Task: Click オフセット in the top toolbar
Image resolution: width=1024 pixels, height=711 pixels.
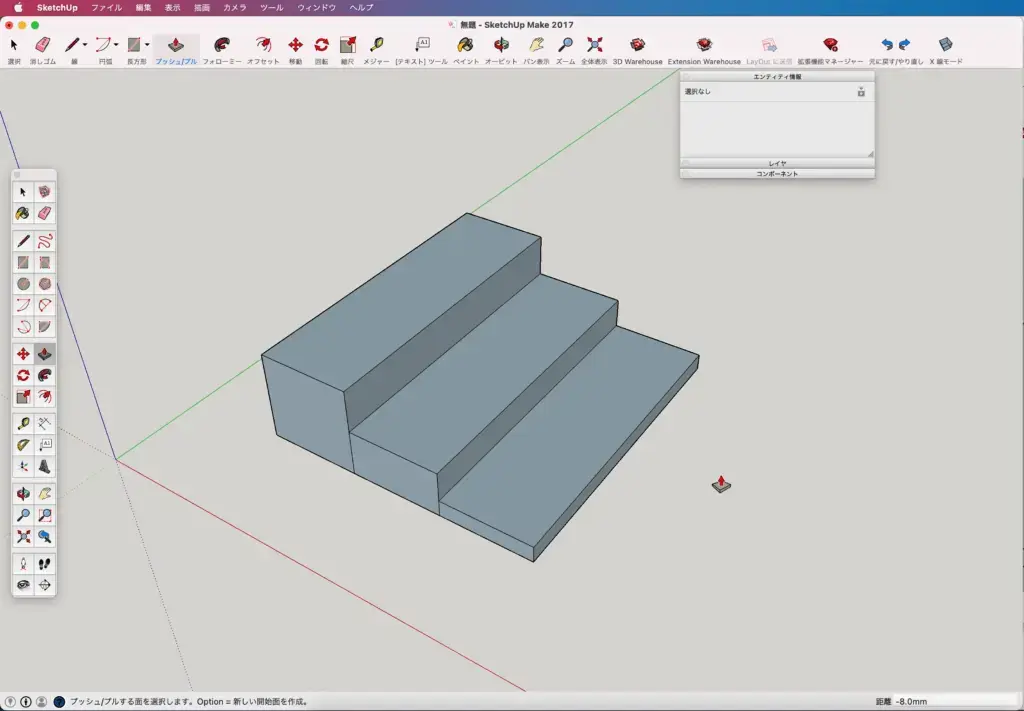Action: (x=263, y=50)
